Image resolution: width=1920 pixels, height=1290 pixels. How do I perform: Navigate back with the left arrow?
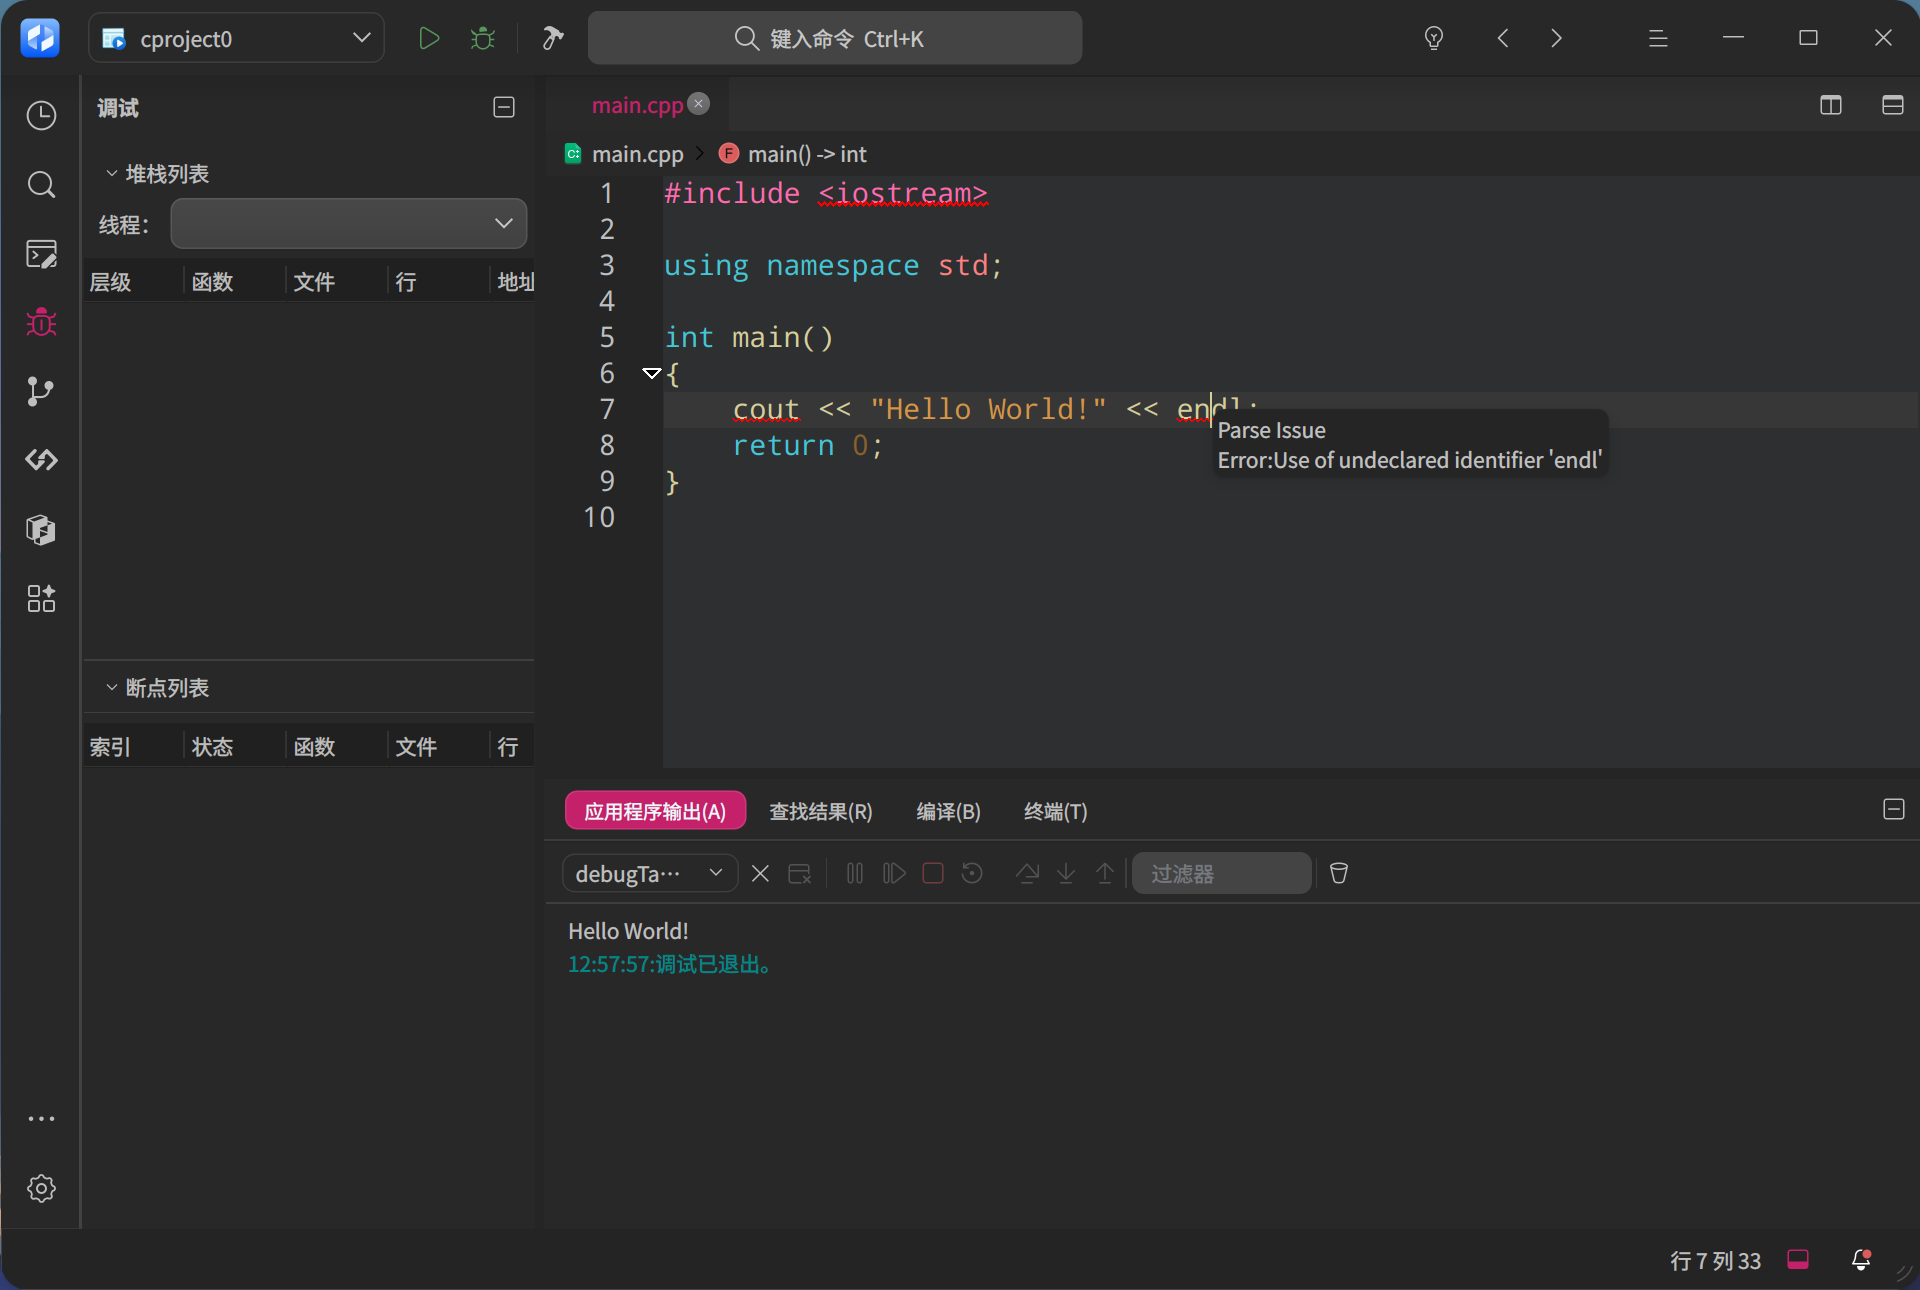point(1503,38)
